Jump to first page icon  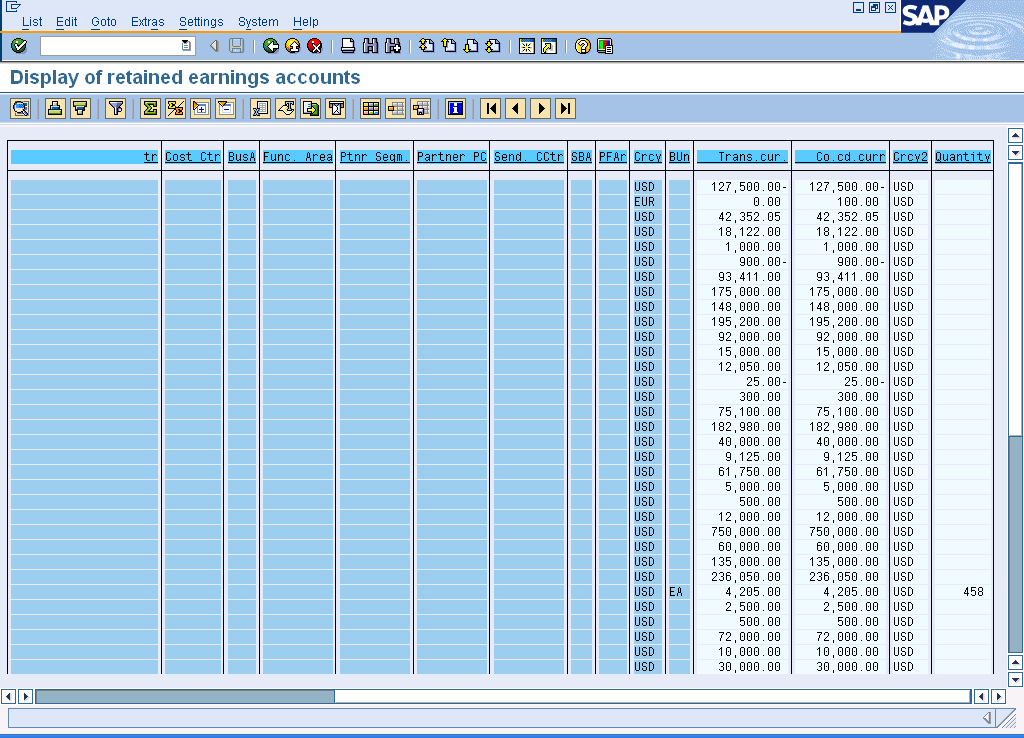(x=426, y=46)
